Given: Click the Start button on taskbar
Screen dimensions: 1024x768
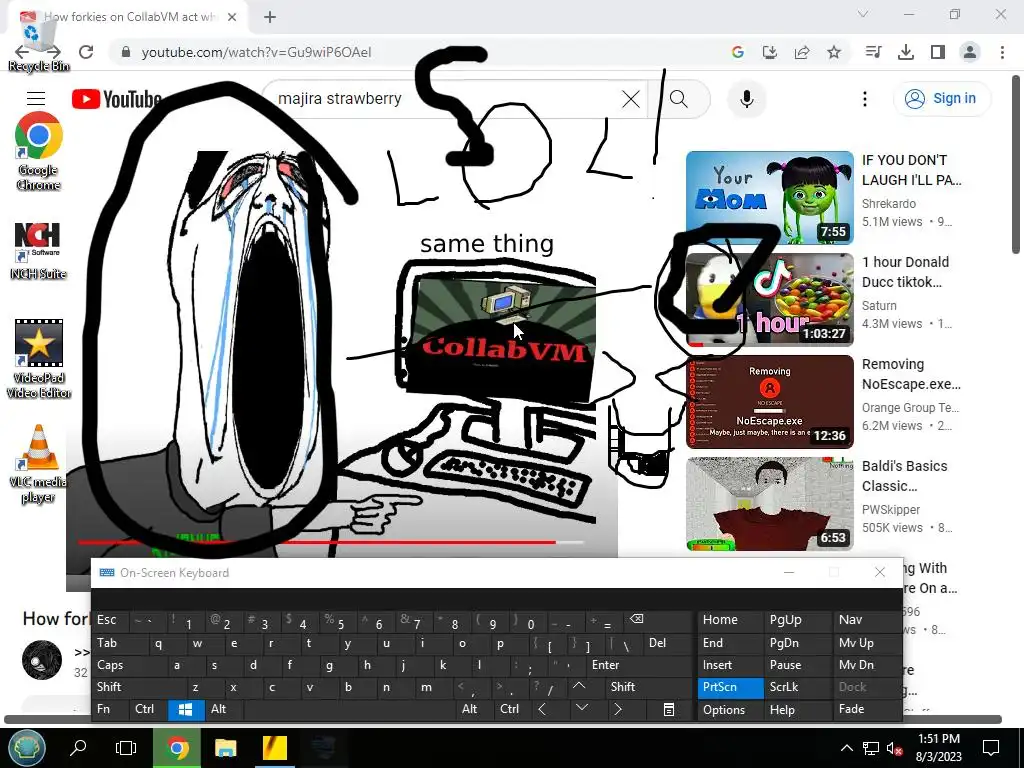Looking at the screenshot, I should point(26,747).
